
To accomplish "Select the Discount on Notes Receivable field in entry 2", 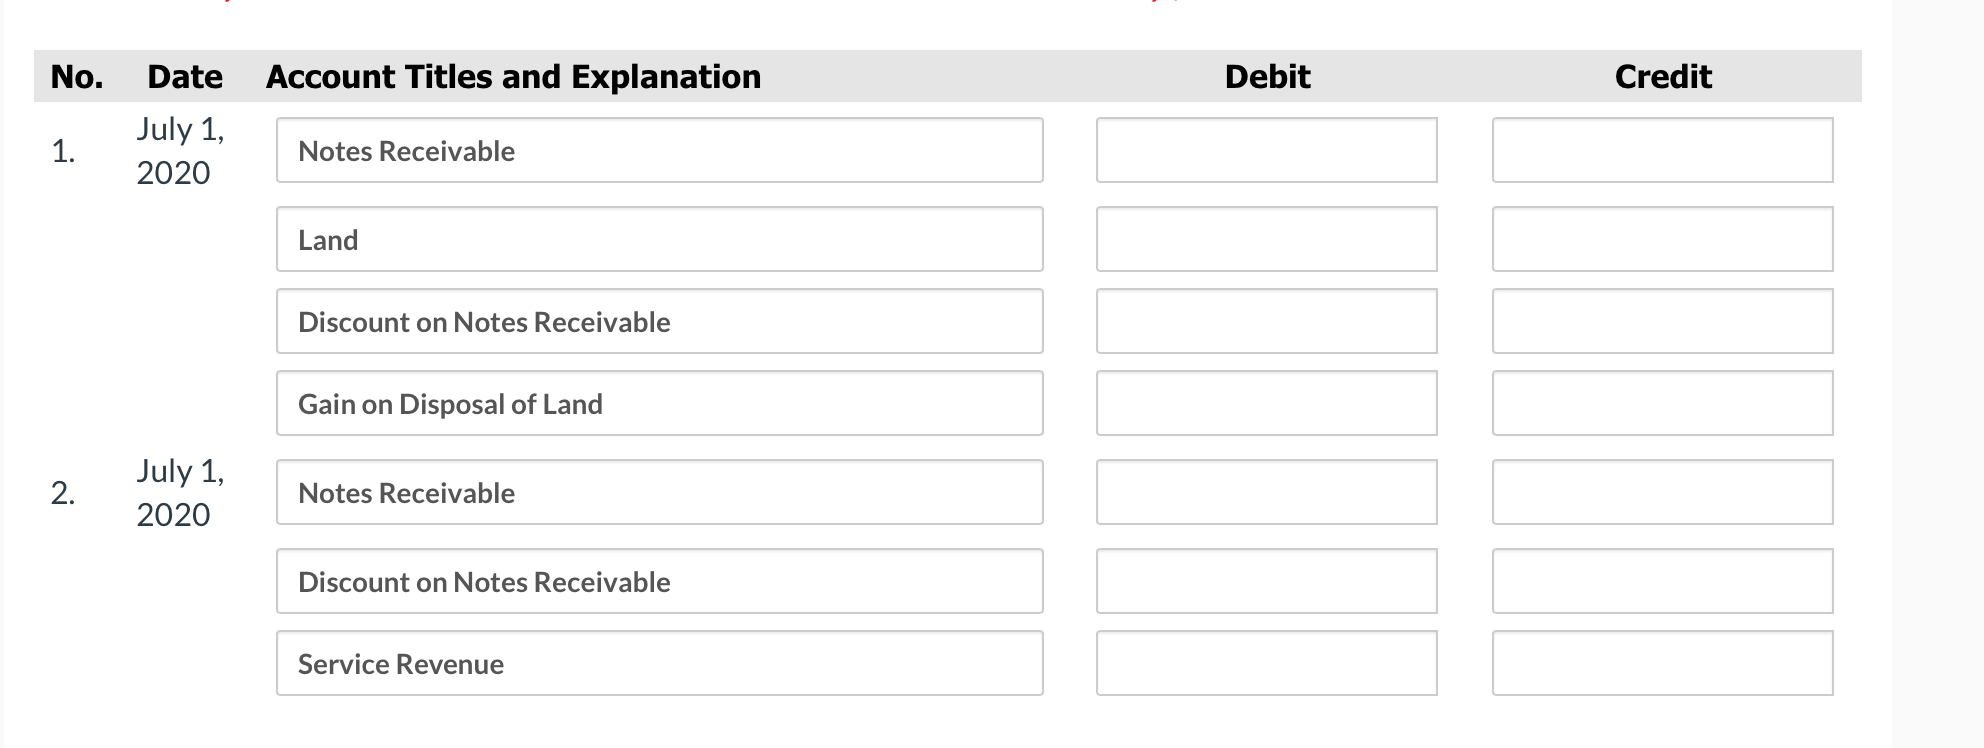I will coord(660,580).
